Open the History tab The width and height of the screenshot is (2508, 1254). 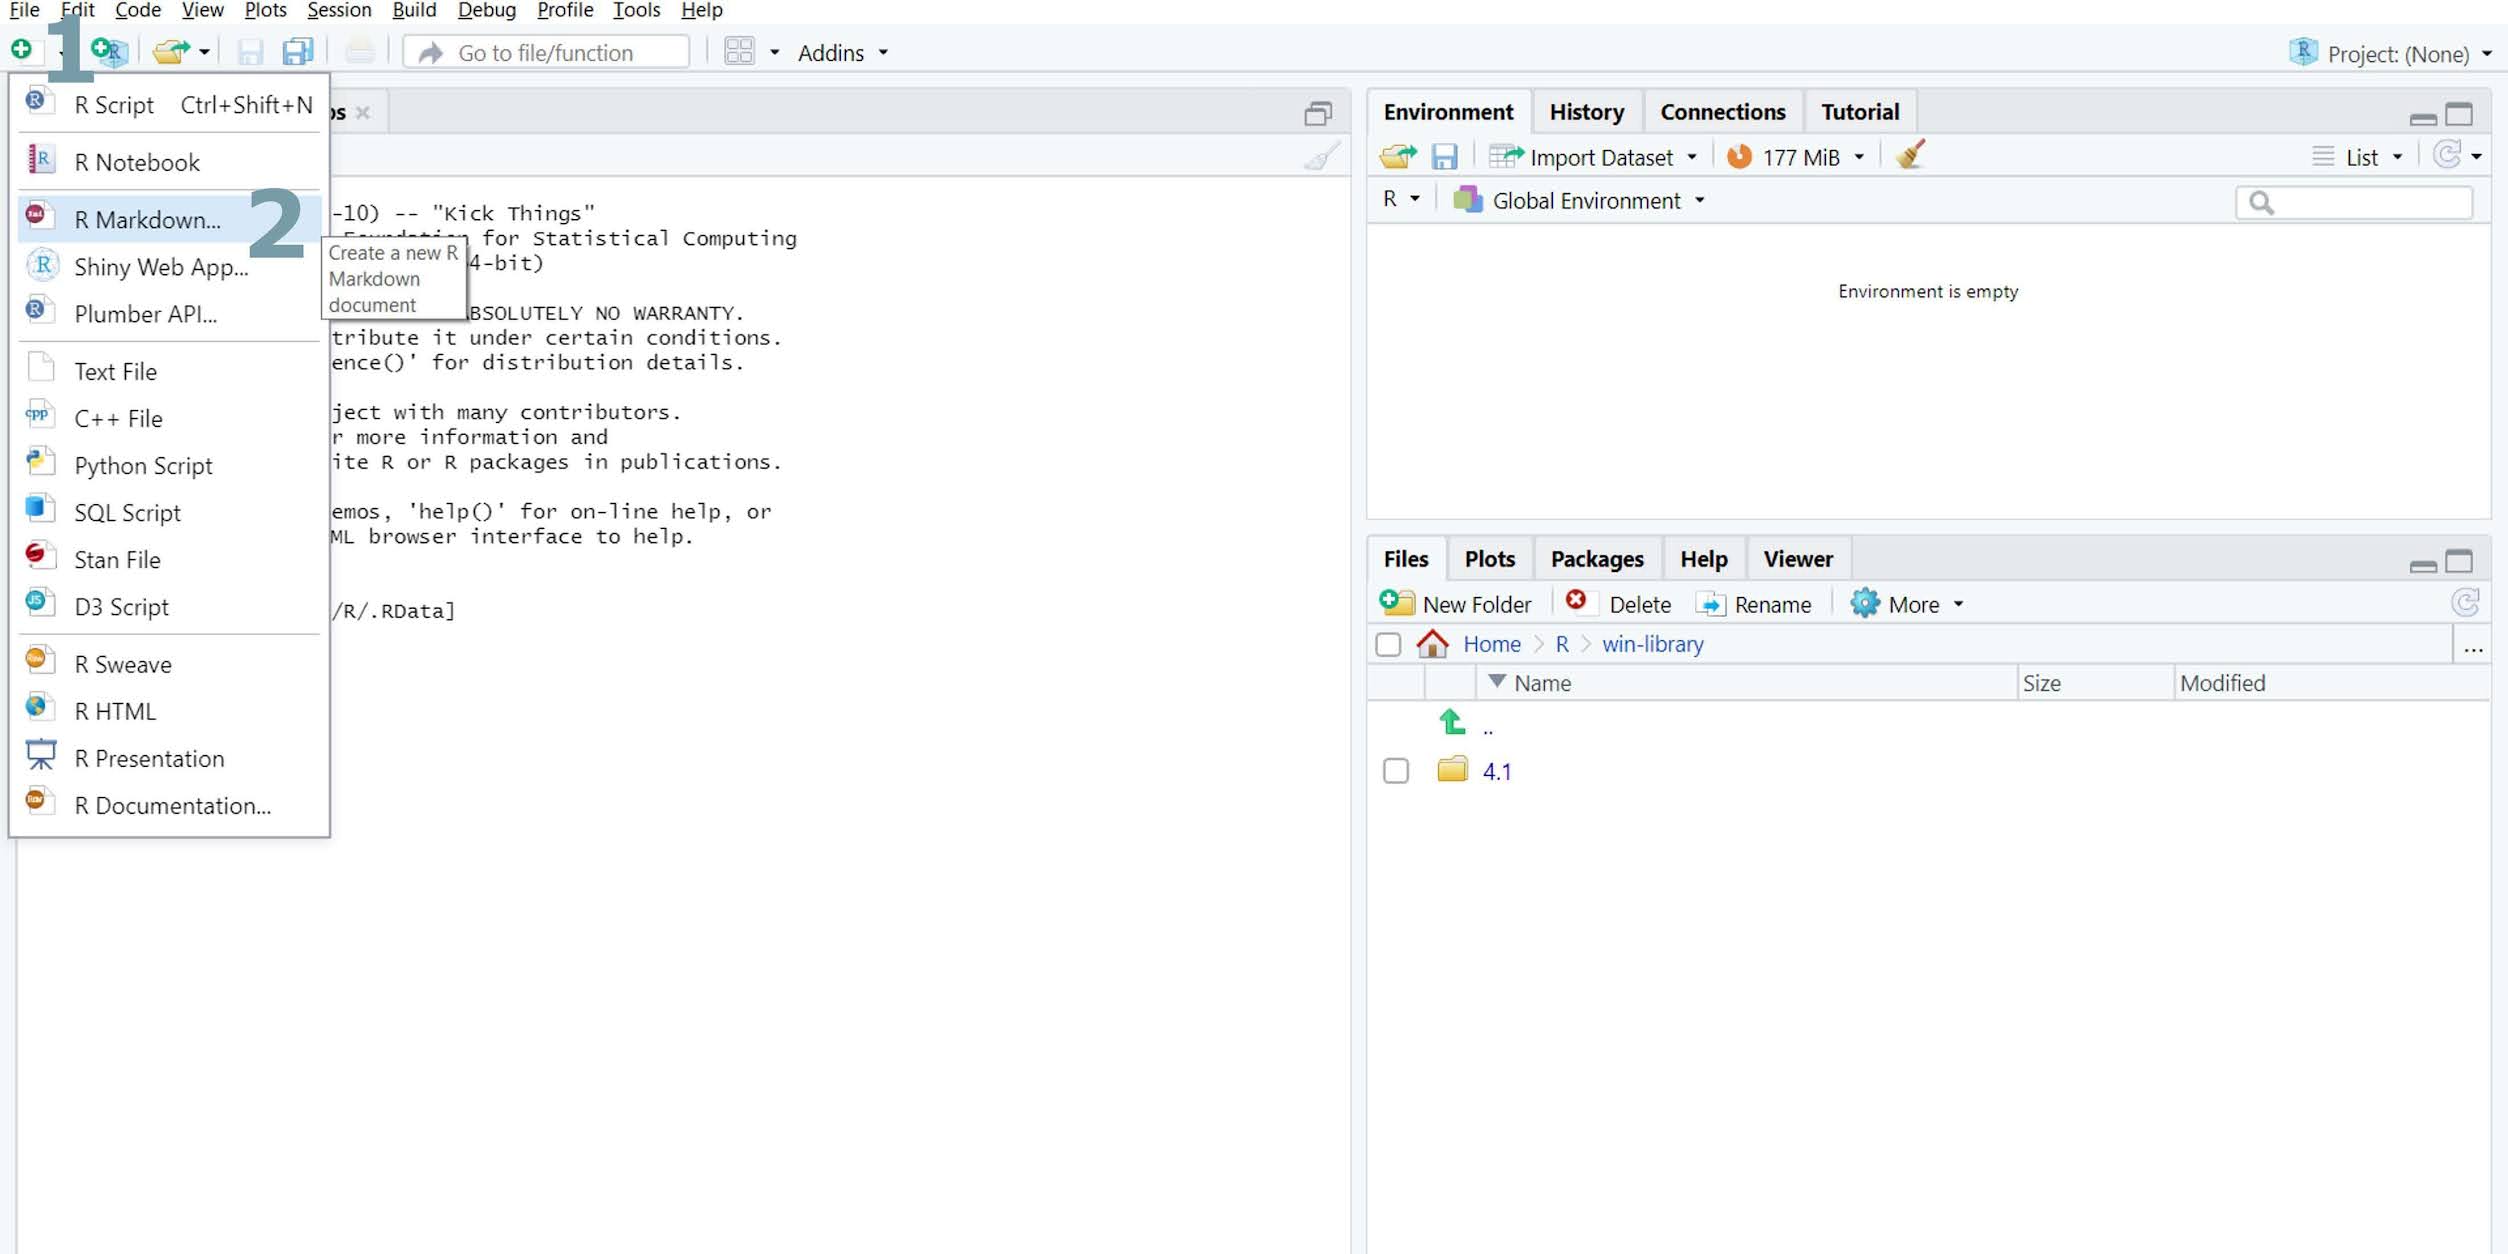pos(1586,111)
